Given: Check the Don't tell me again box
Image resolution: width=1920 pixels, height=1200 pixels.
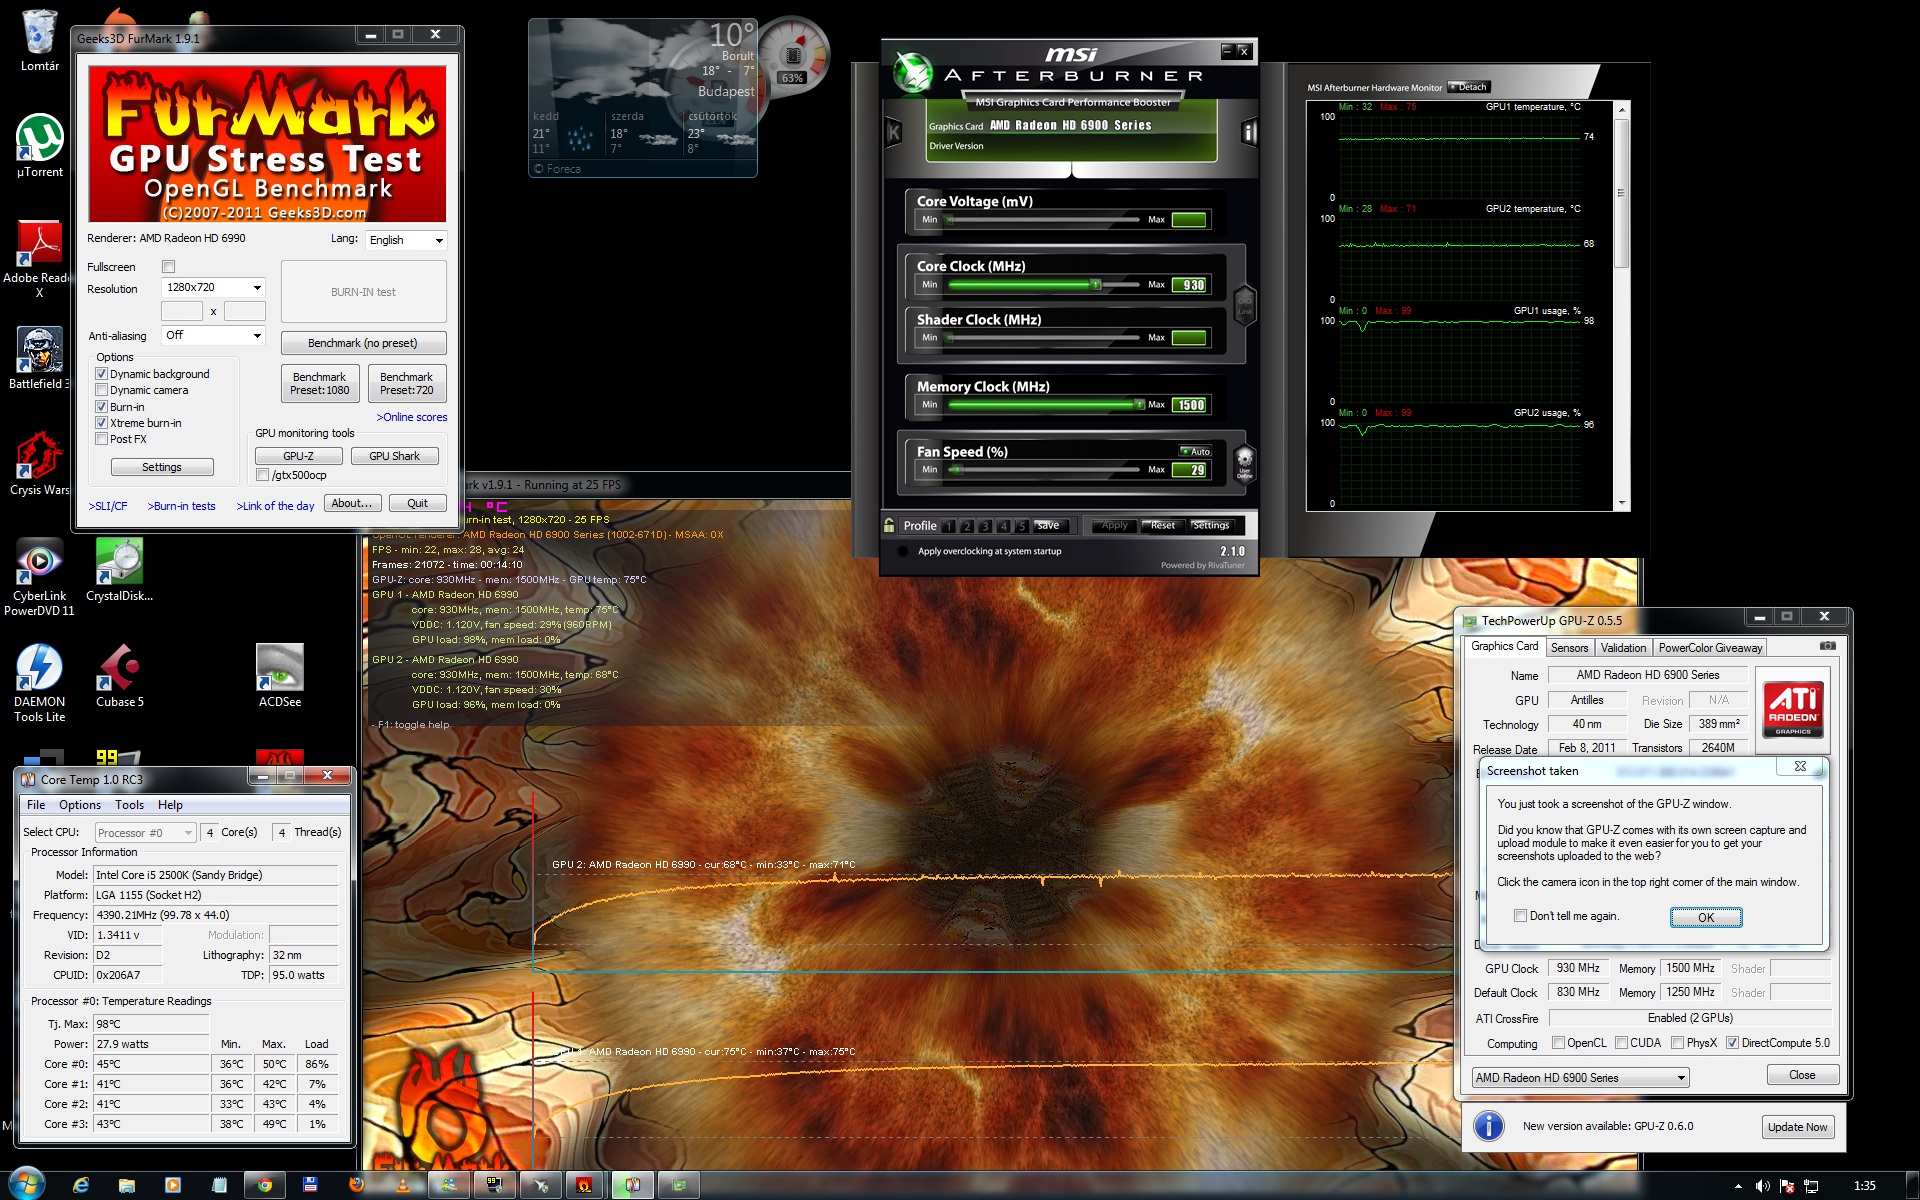Looking at the screenshot, I should [1520, 916].
